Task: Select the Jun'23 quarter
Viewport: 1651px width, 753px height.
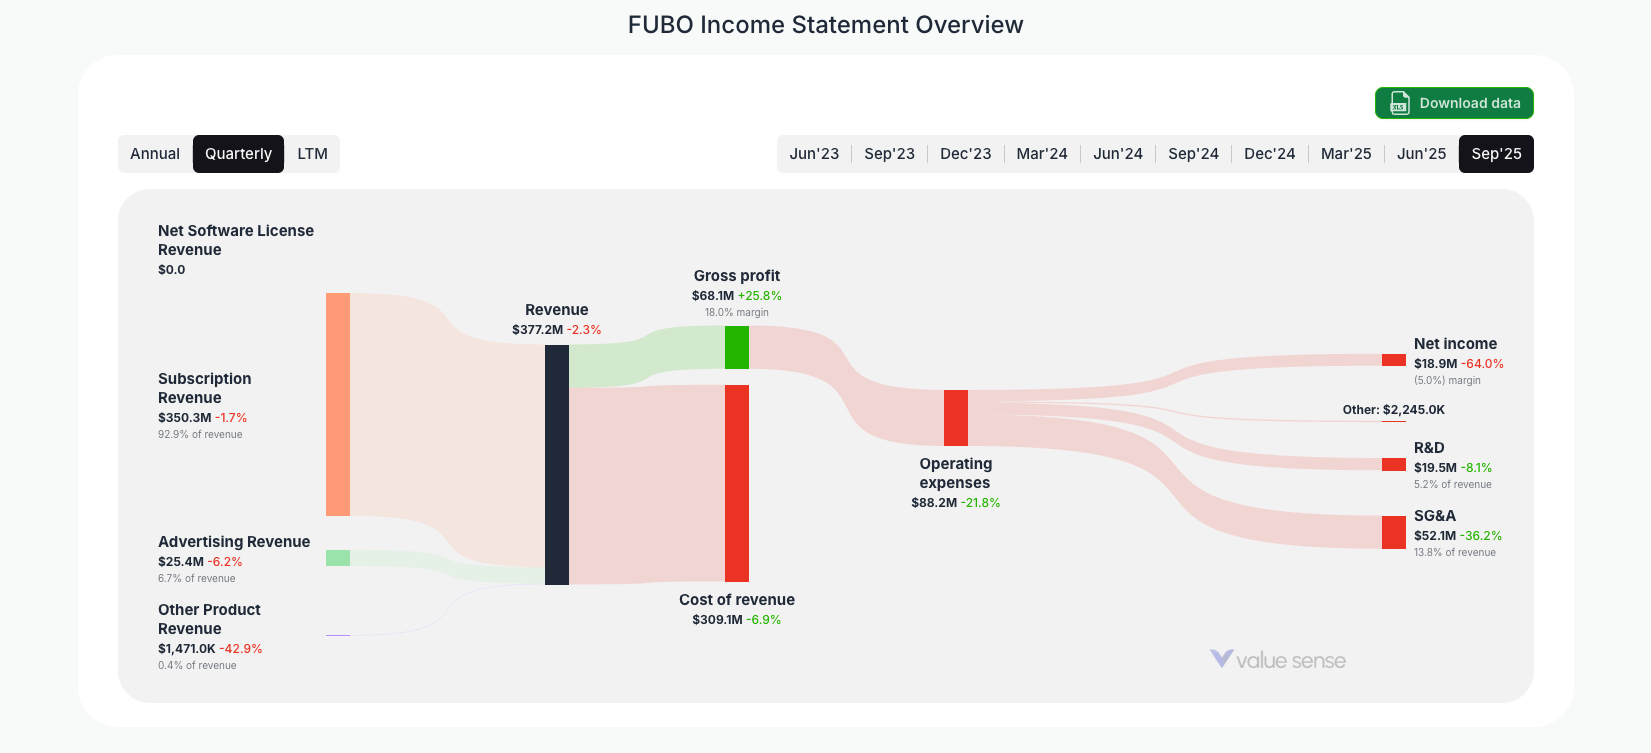Action: (814, 153)
